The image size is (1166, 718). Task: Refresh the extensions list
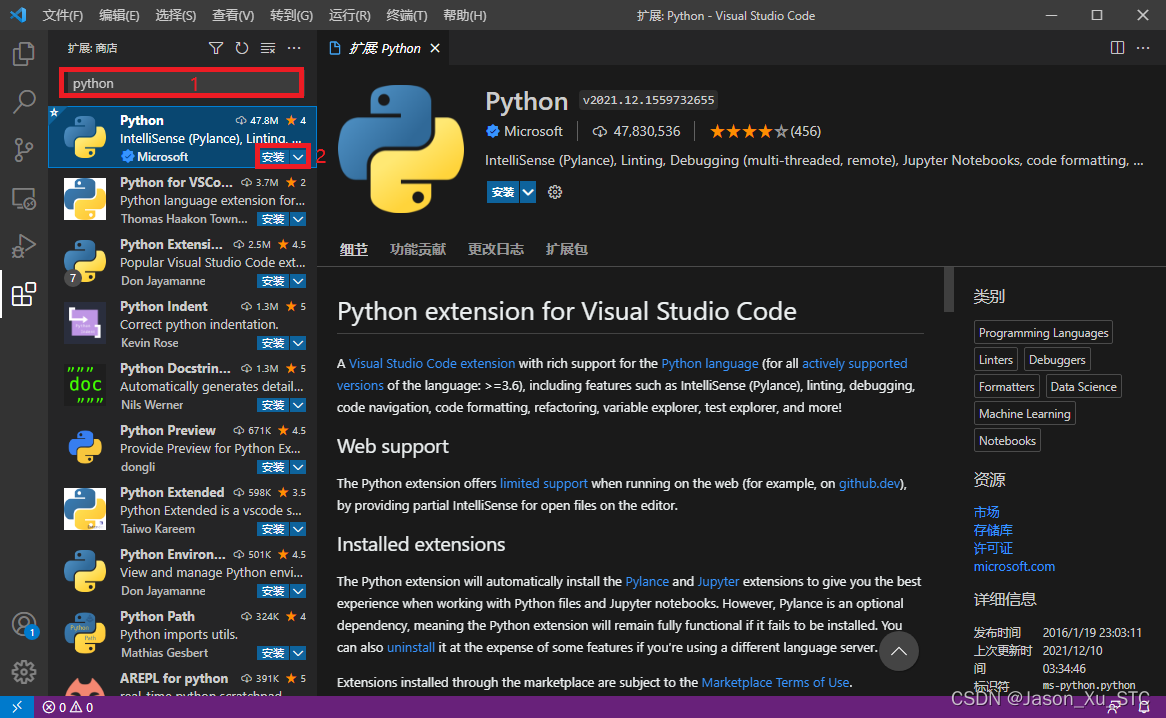tap(242, 47)
